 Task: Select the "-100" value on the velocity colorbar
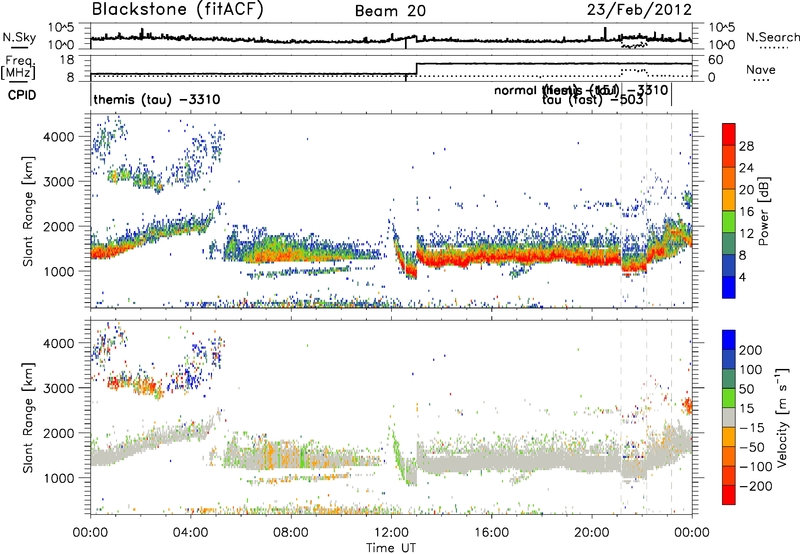click(756, 467)
